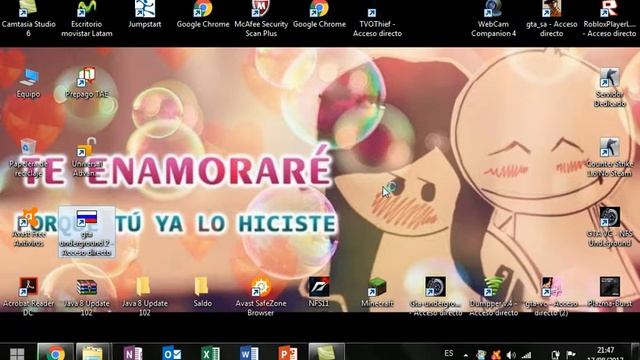Image resolution: width=640 pixels, height=360 pixels.
Task: Open Google Chrome icon beside TVOThief
Action: [319, 14]
